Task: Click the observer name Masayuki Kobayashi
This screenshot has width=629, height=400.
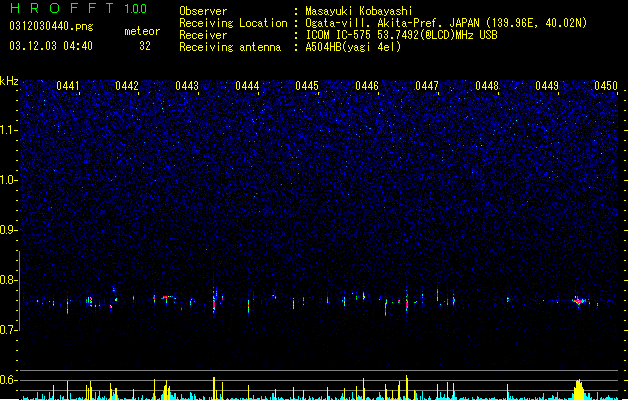Action: [x=359, y=11]
